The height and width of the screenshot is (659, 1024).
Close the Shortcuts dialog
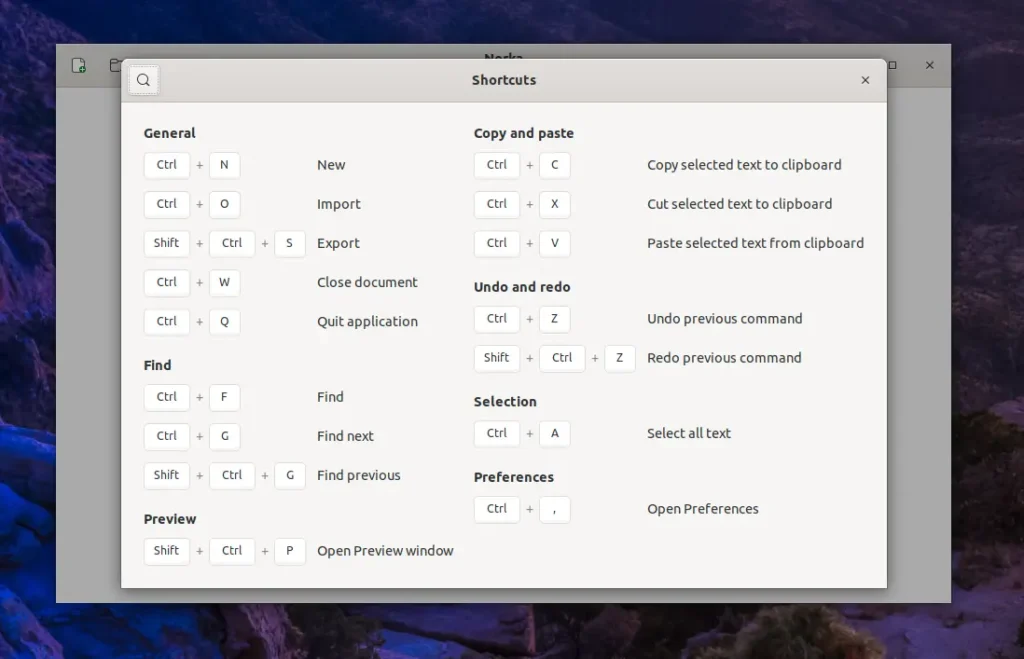[x=865, y=80]
